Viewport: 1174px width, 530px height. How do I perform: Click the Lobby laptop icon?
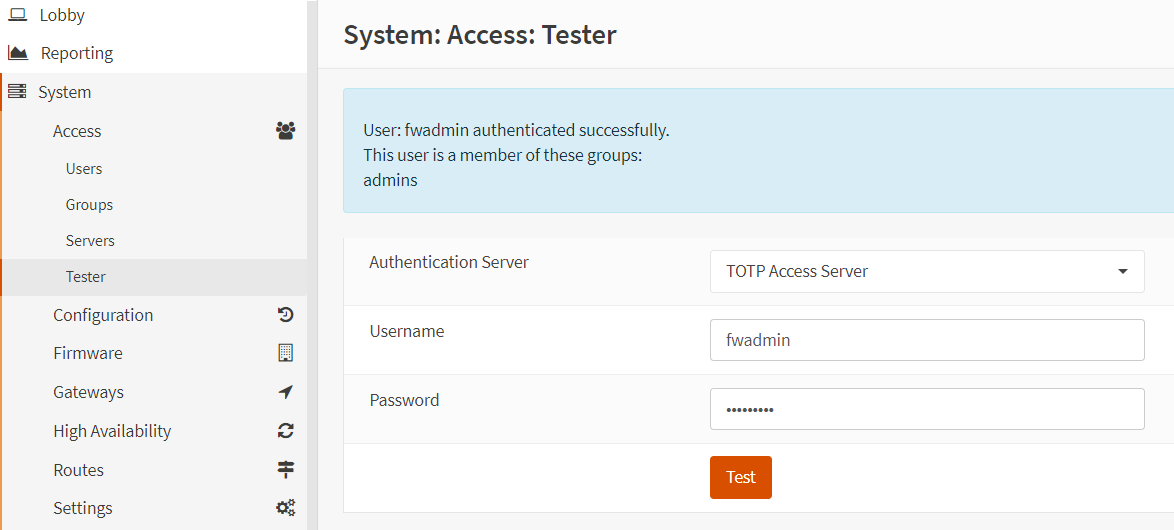coord(17,15)
